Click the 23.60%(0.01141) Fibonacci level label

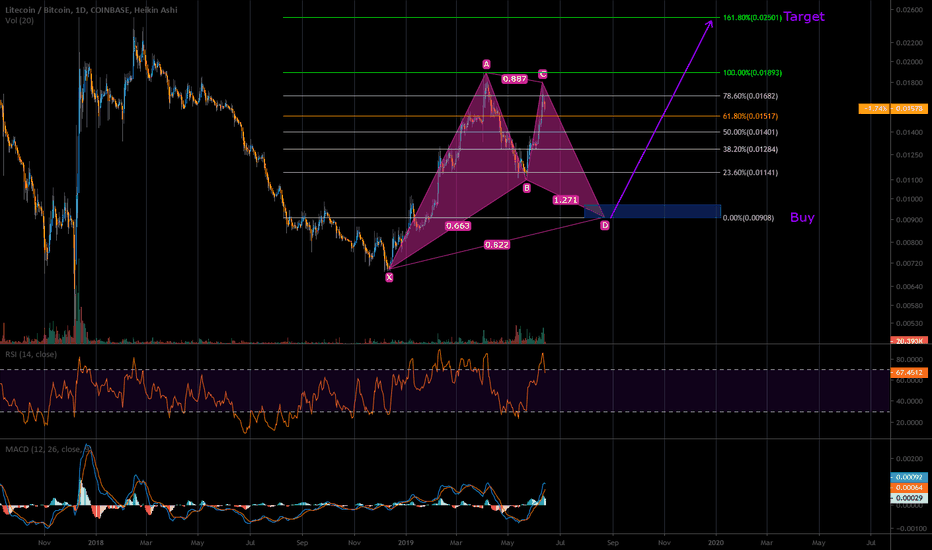(x=750, y=173)
